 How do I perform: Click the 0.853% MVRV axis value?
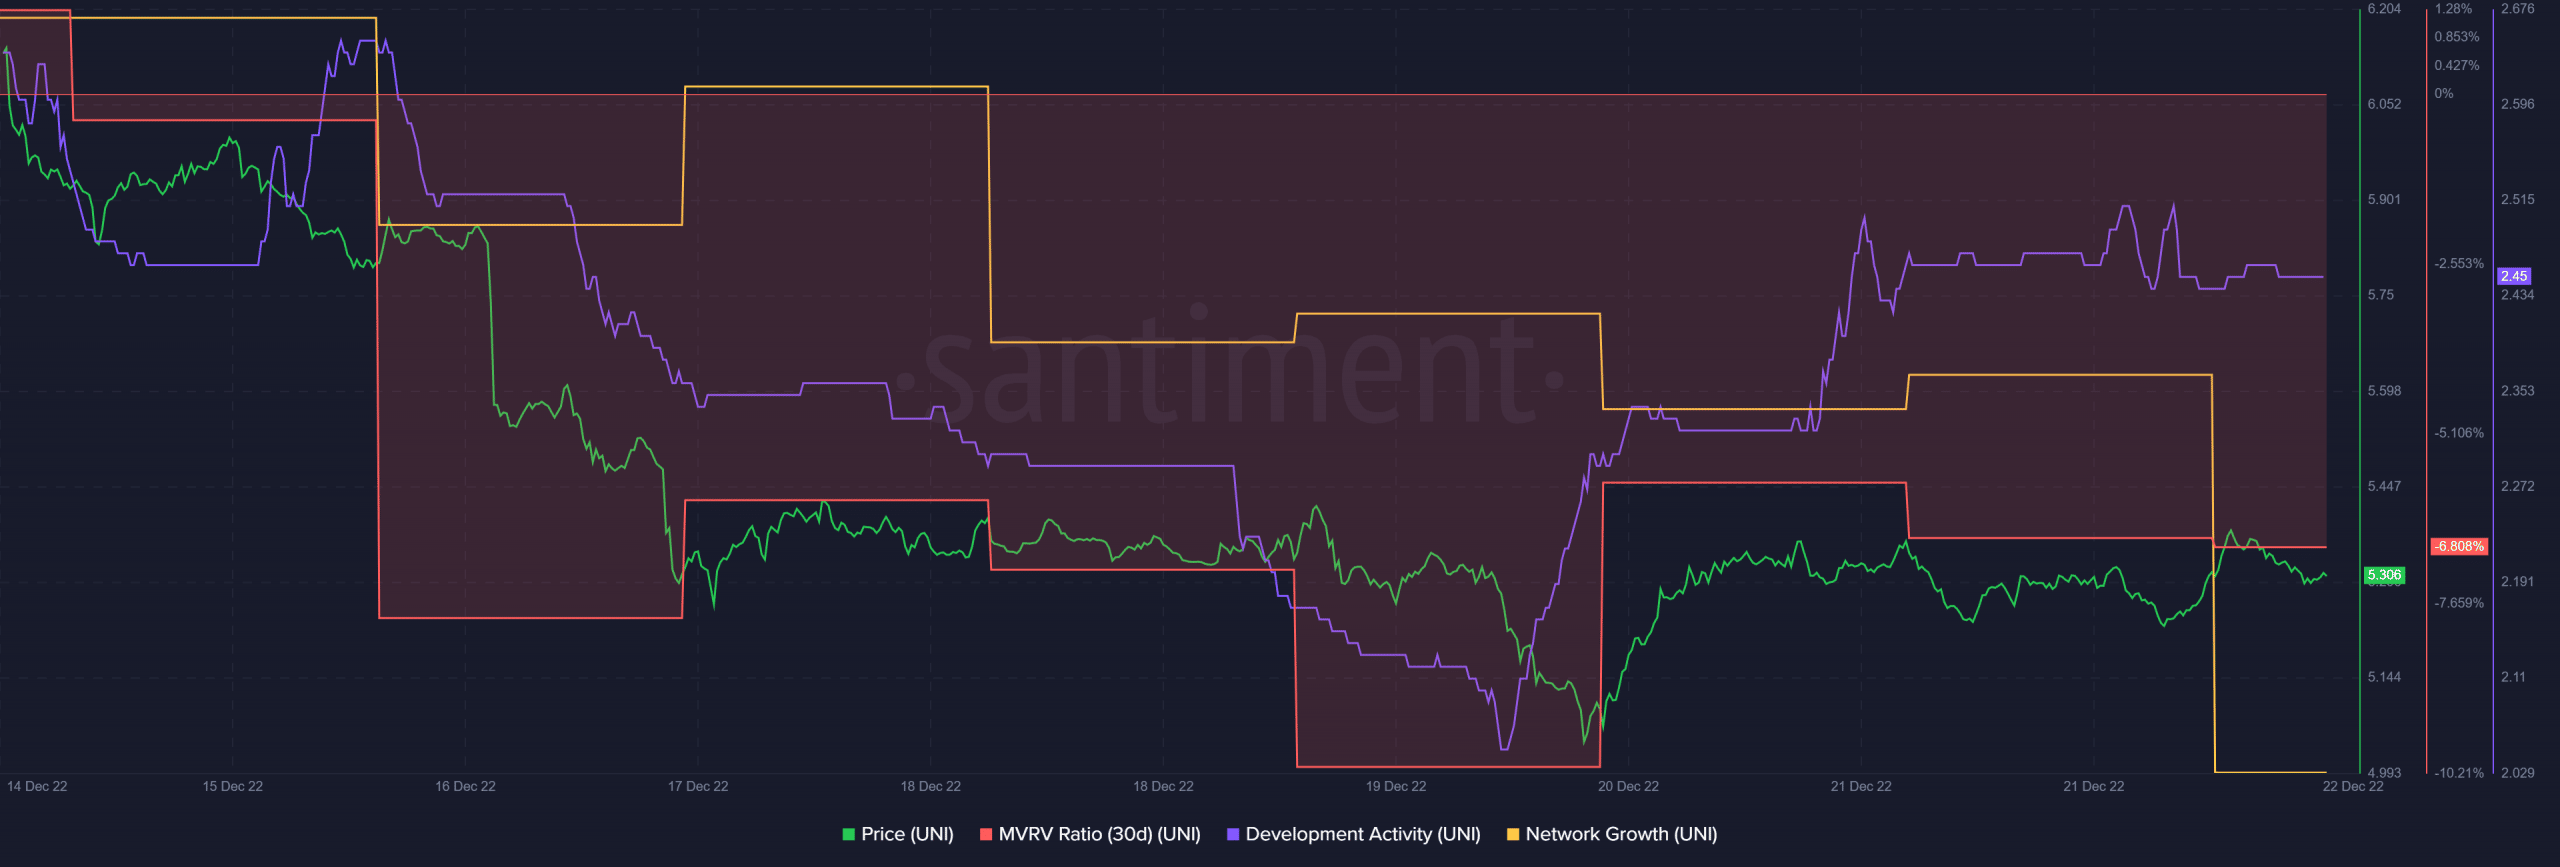[2457, 37]
